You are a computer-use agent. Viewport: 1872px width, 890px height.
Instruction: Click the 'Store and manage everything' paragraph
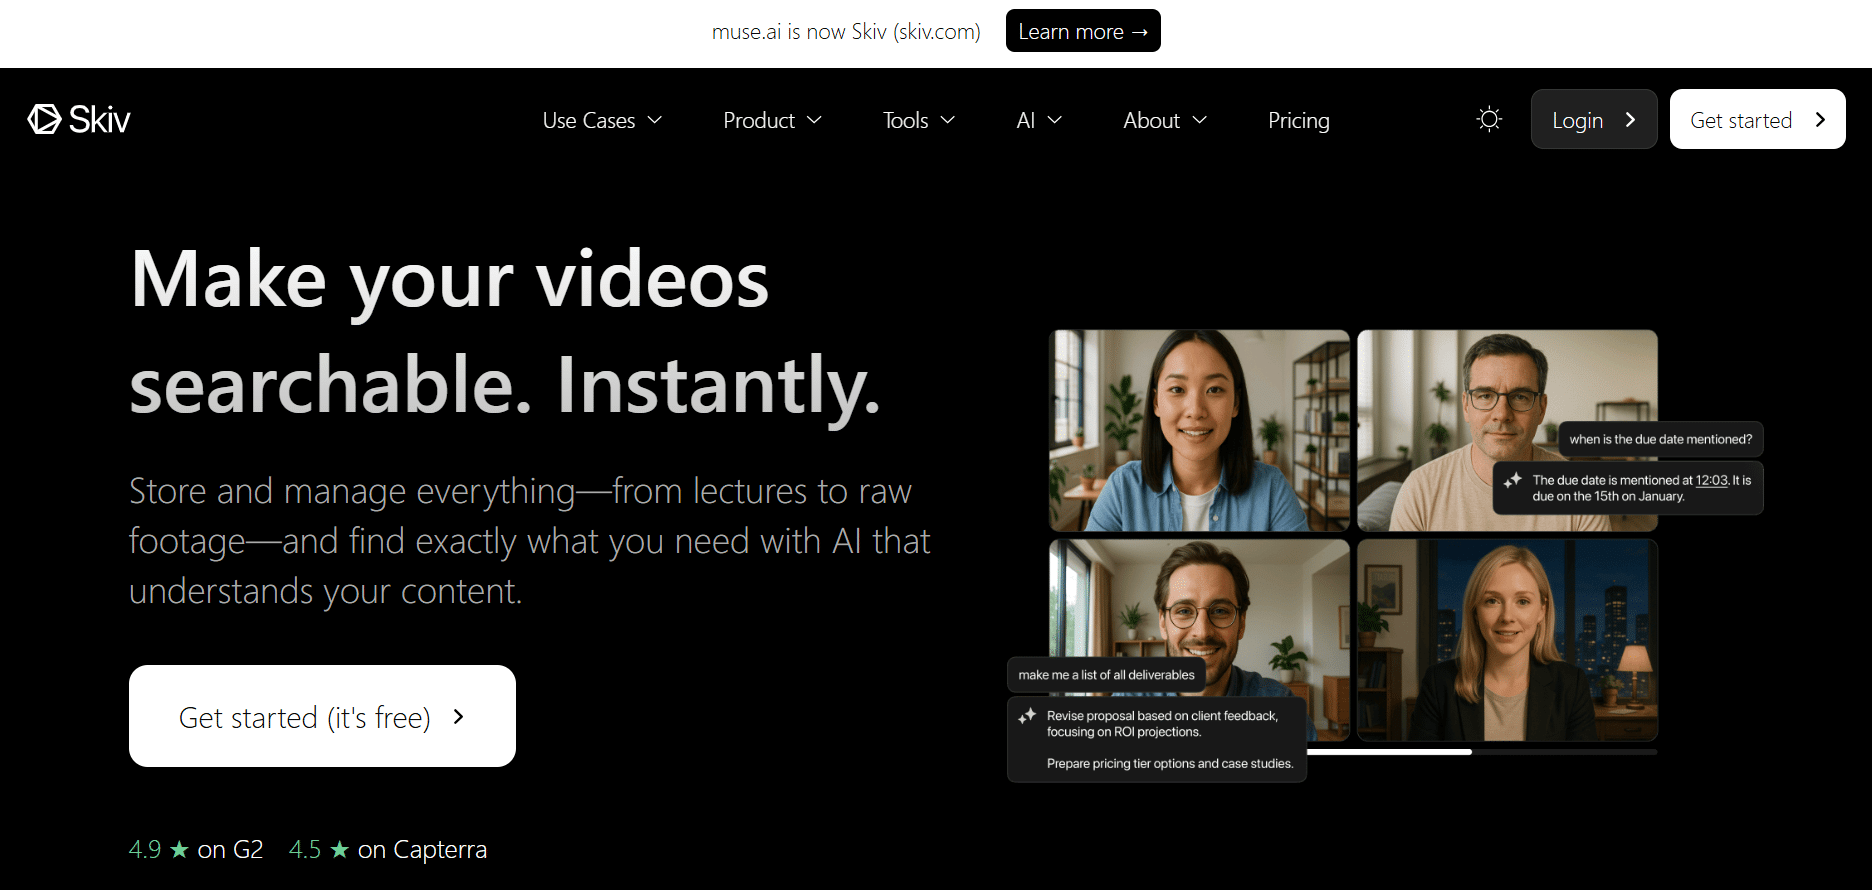tap(530, 541)
